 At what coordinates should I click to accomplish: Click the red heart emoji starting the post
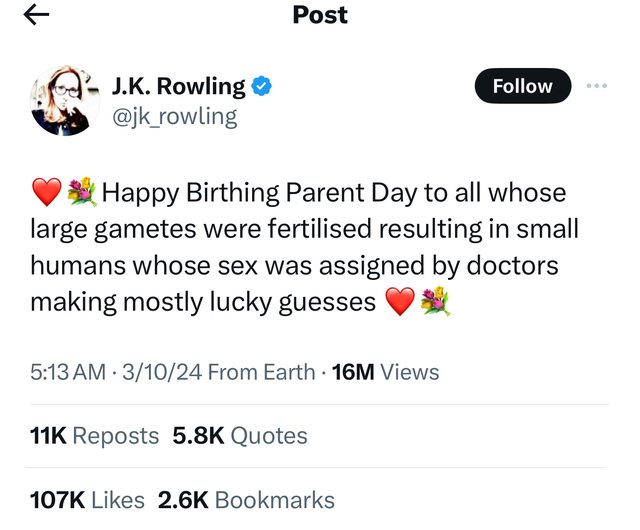point(46,191)
